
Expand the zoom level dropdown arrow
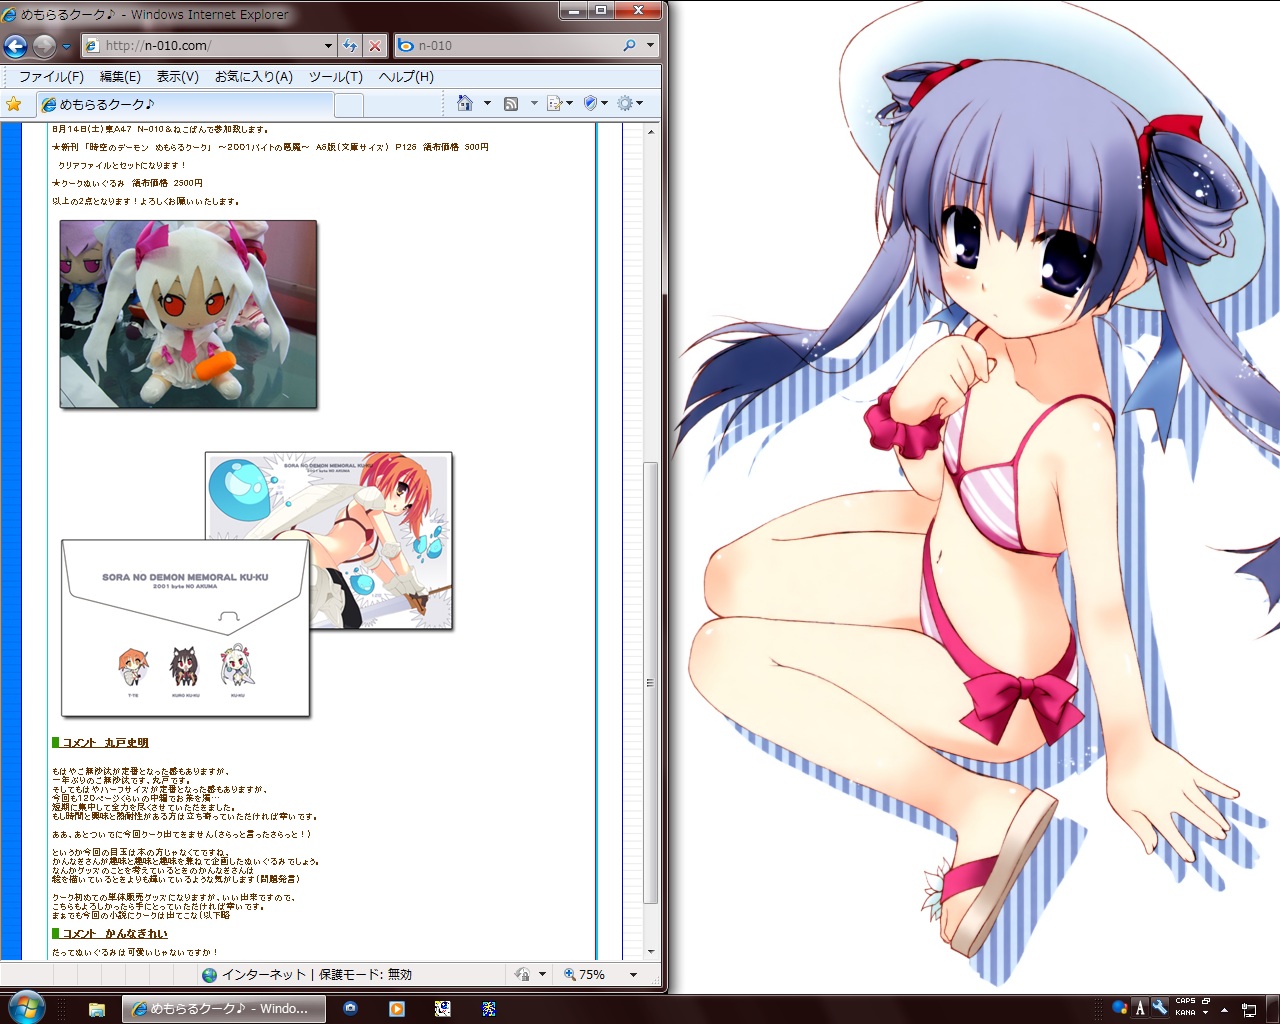coord(633,974)
